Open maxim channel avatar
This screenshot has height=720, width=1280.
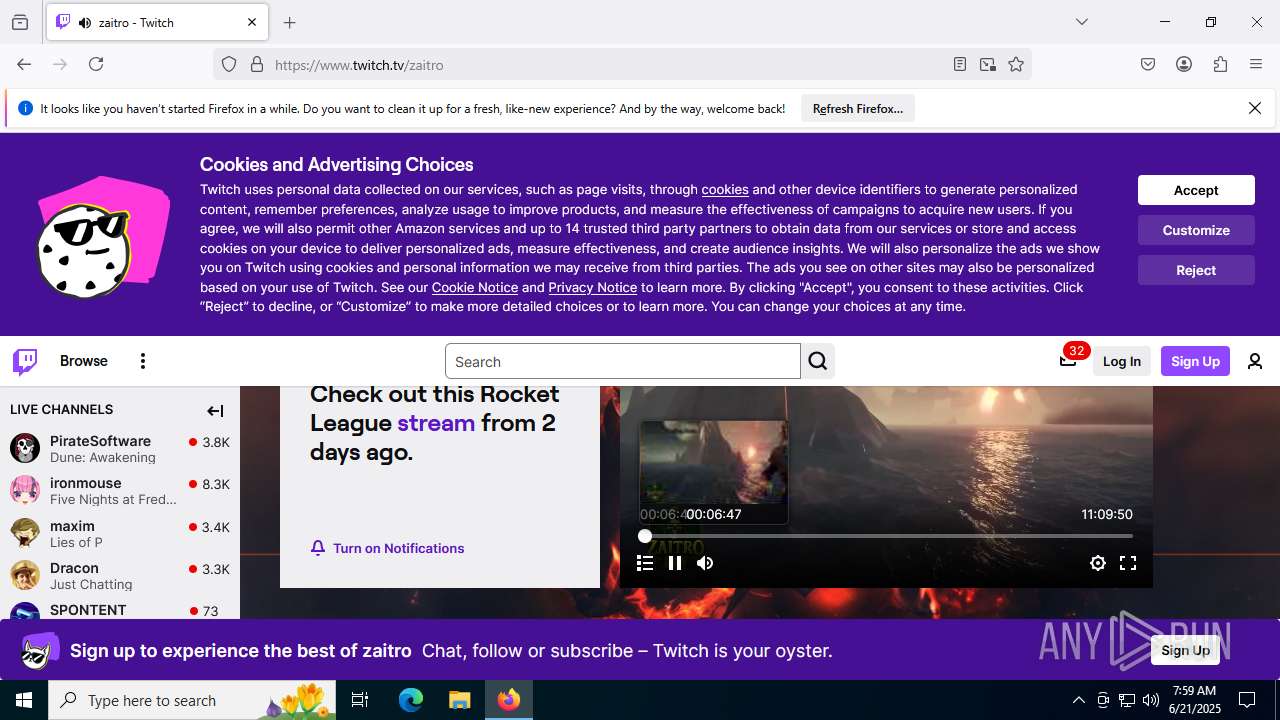pos(25,533)
